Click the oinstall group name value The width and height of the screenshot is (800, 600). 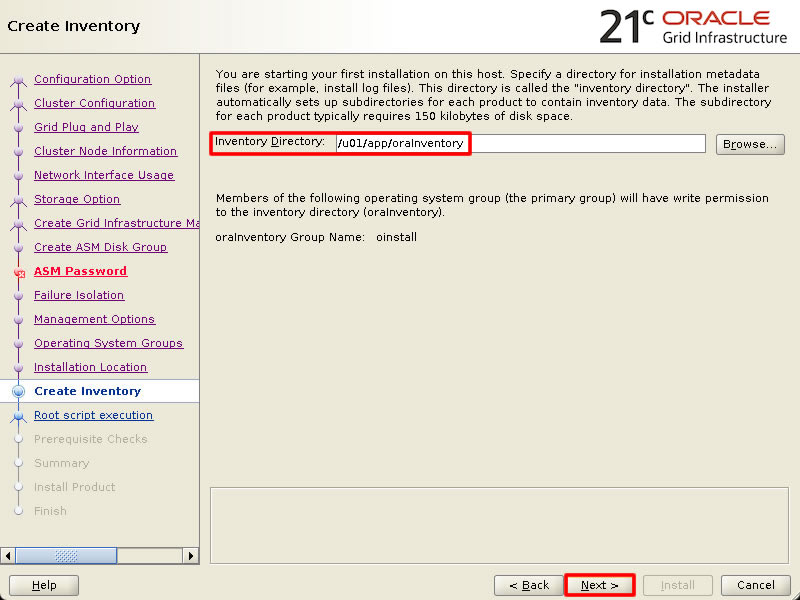point(396,237)
